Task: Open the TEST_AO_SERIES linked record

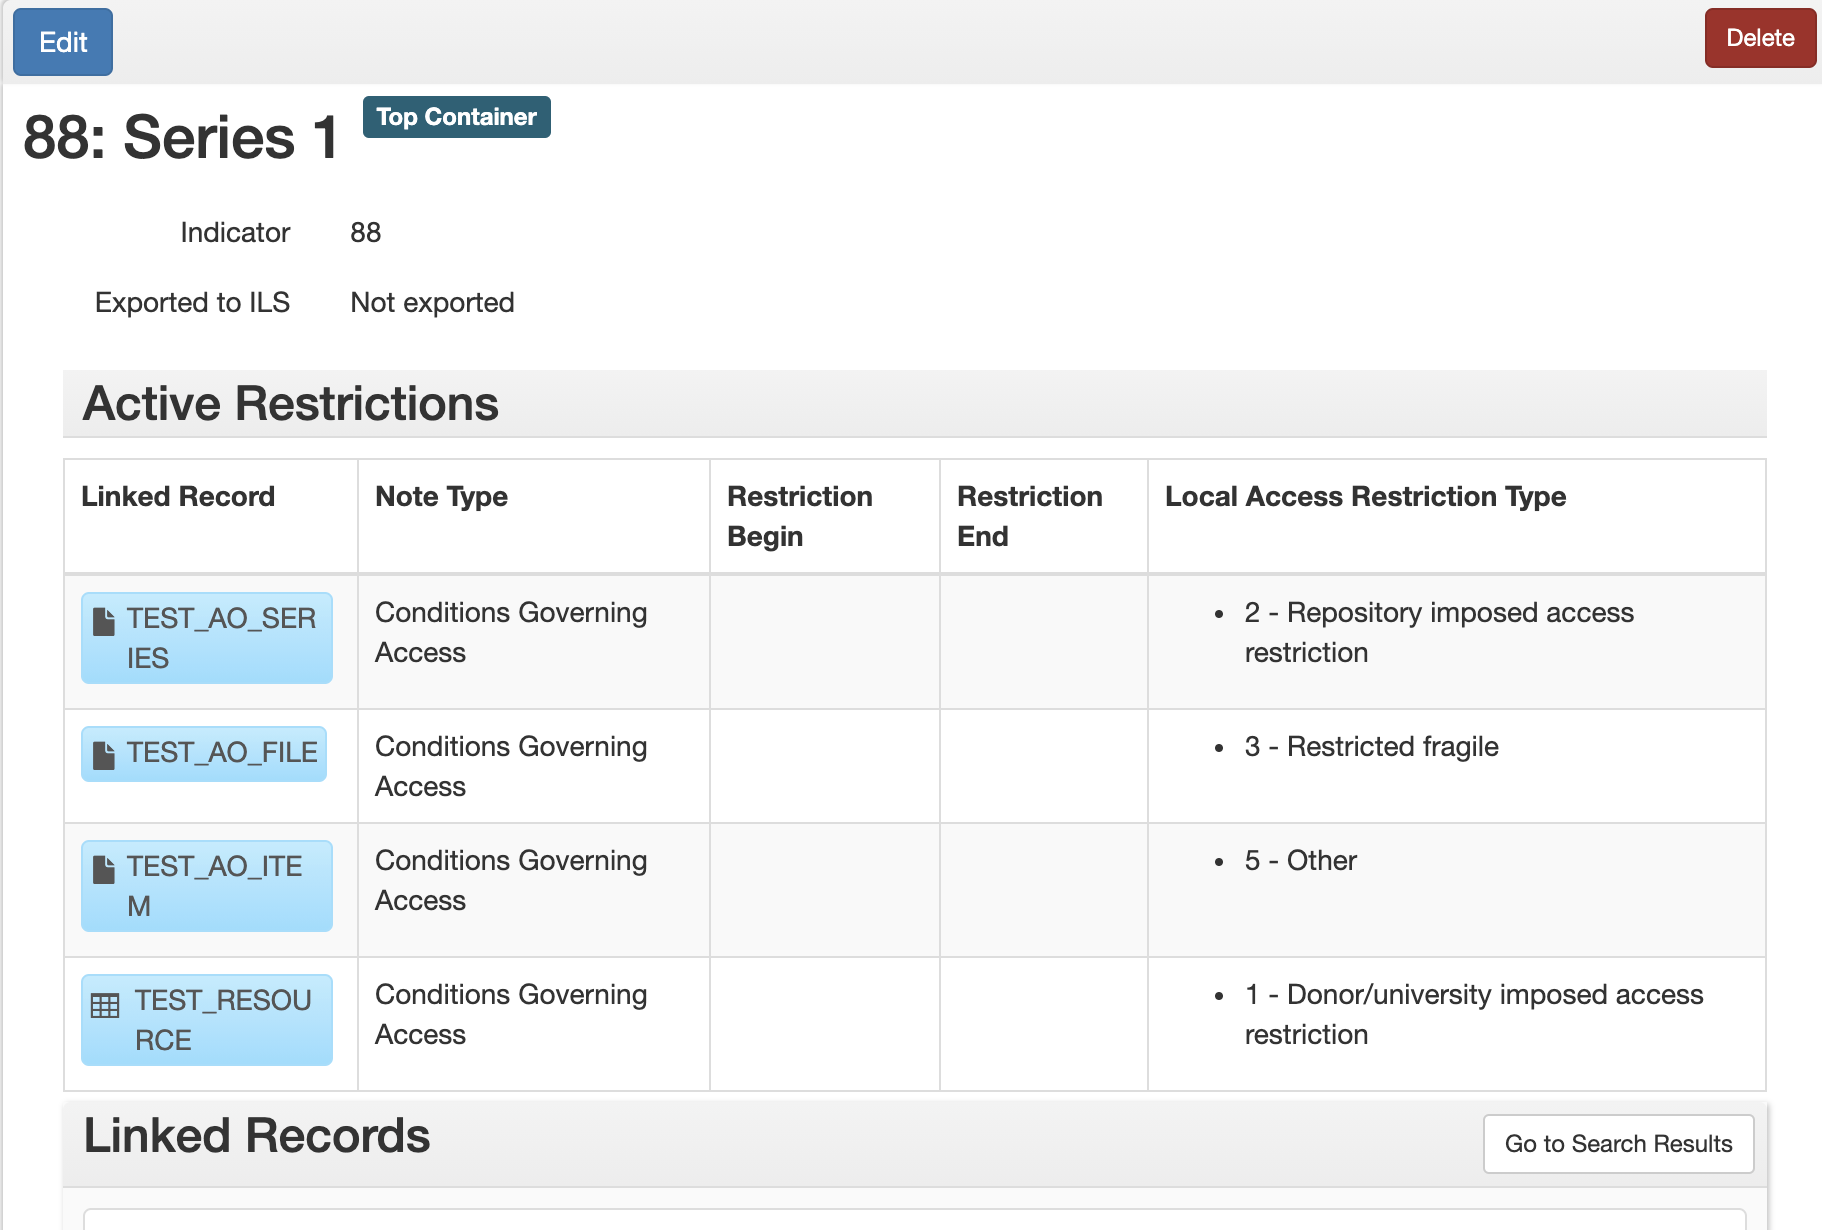Action: 207,638
